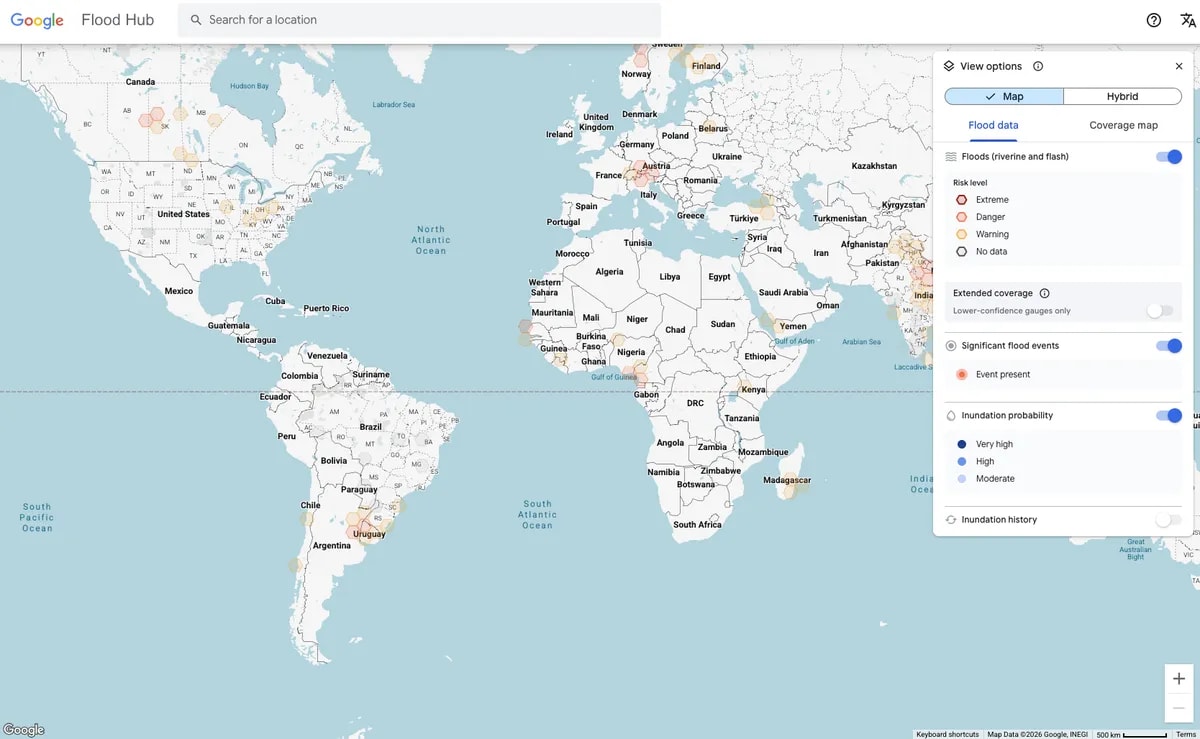Click the Algeria map label

[x=609, y=272]
